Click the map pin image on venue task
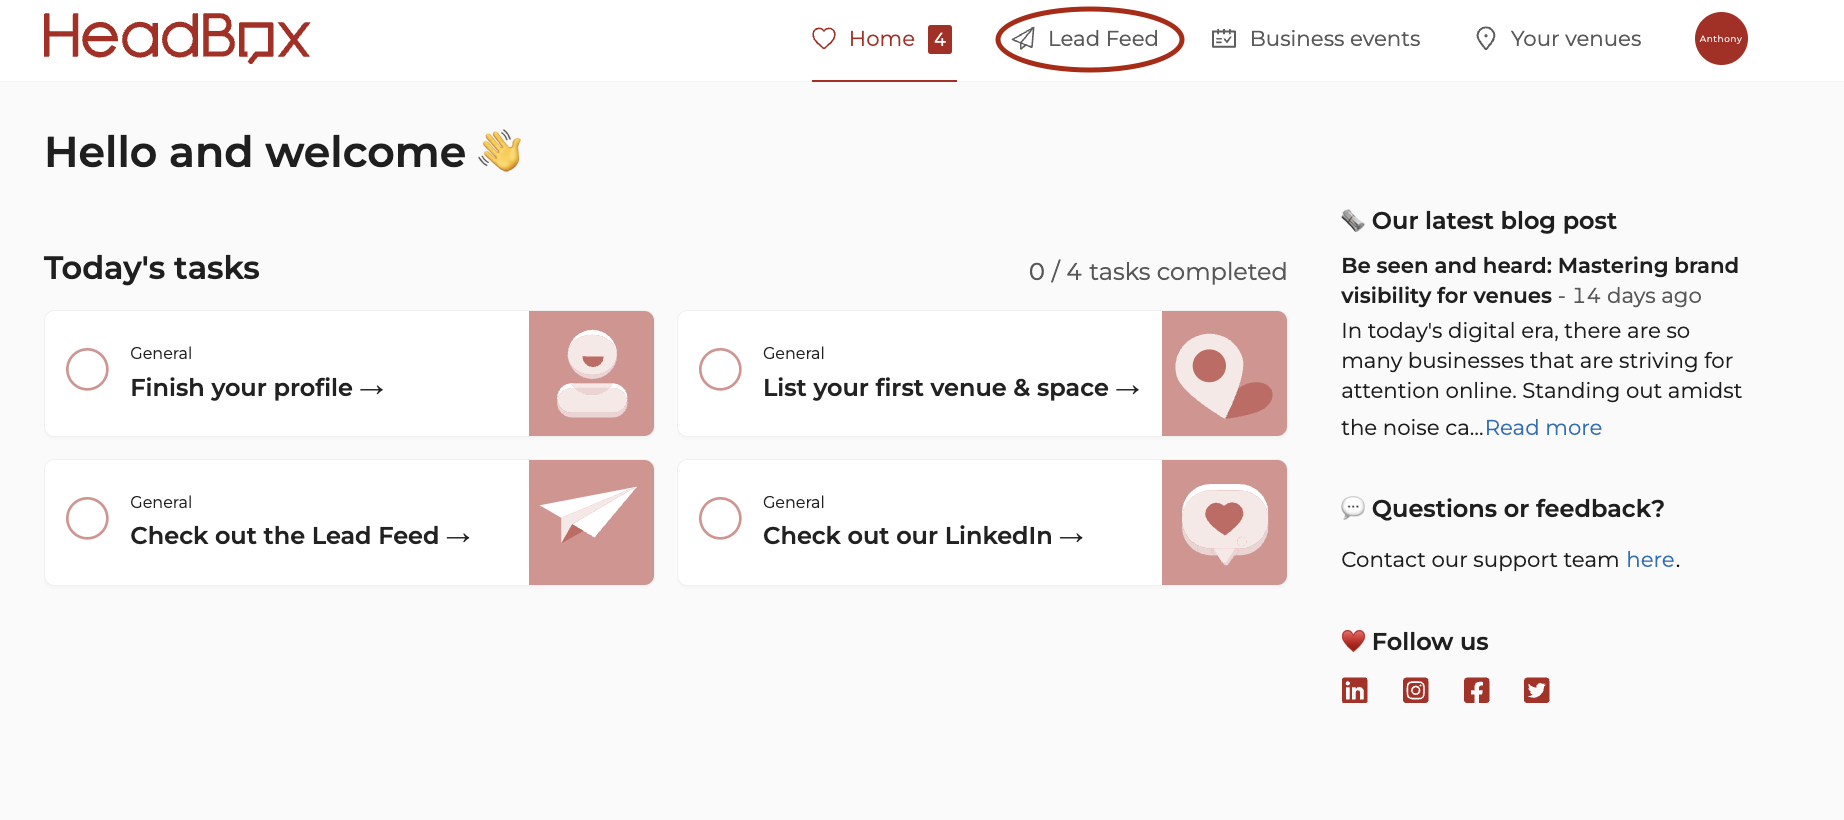1844x820 pixels. [x=1224, y=373]
